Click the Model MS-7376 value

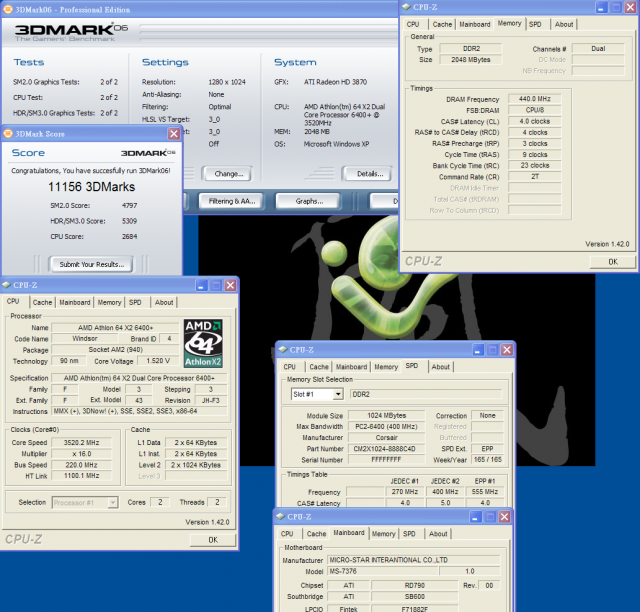point(382,571)
